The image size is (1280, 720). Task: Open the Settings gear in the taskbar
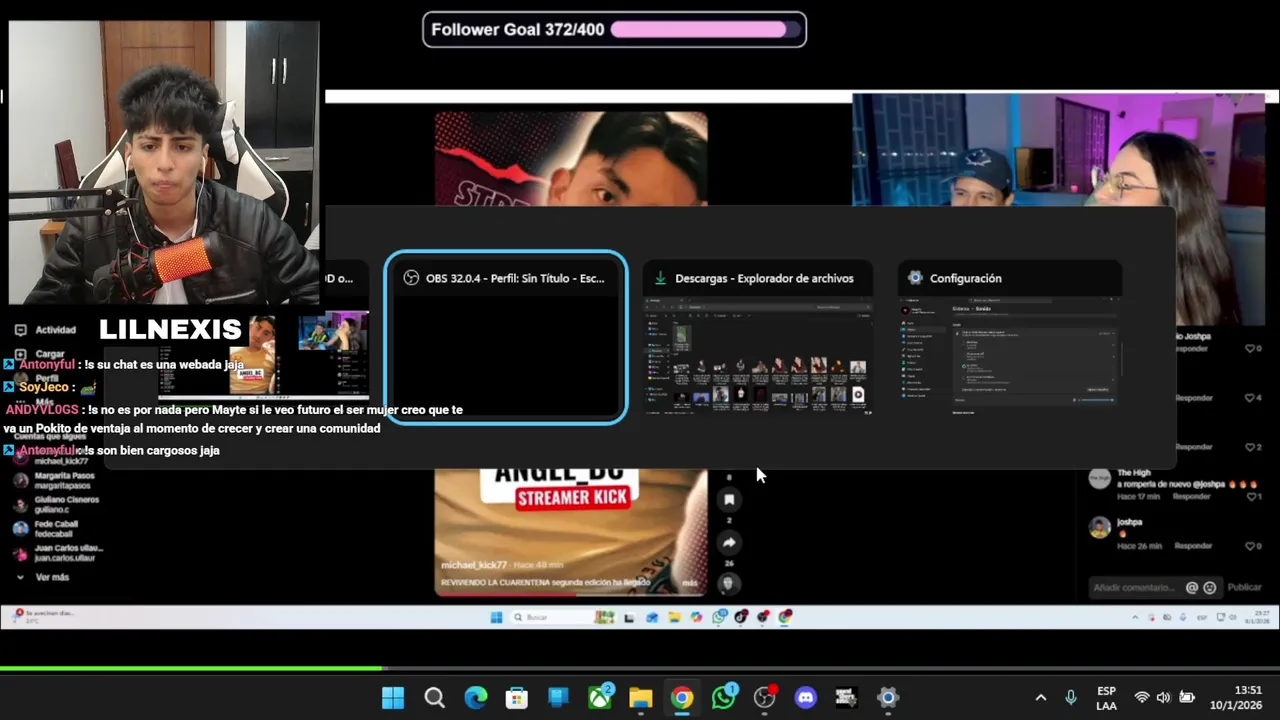888,698
